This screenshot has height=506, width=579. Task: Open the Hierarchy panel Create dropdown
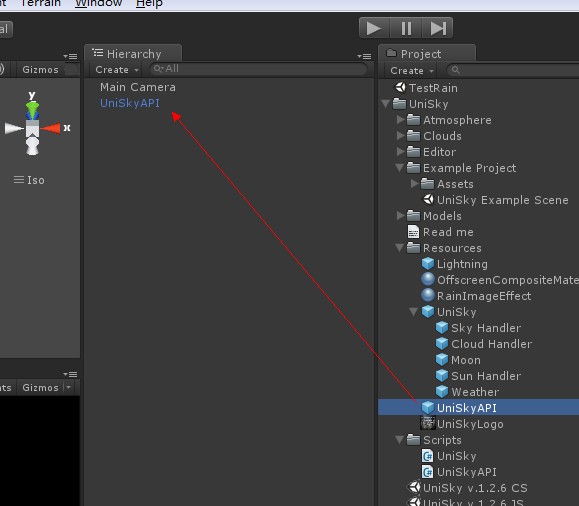[x=117, y=69]
